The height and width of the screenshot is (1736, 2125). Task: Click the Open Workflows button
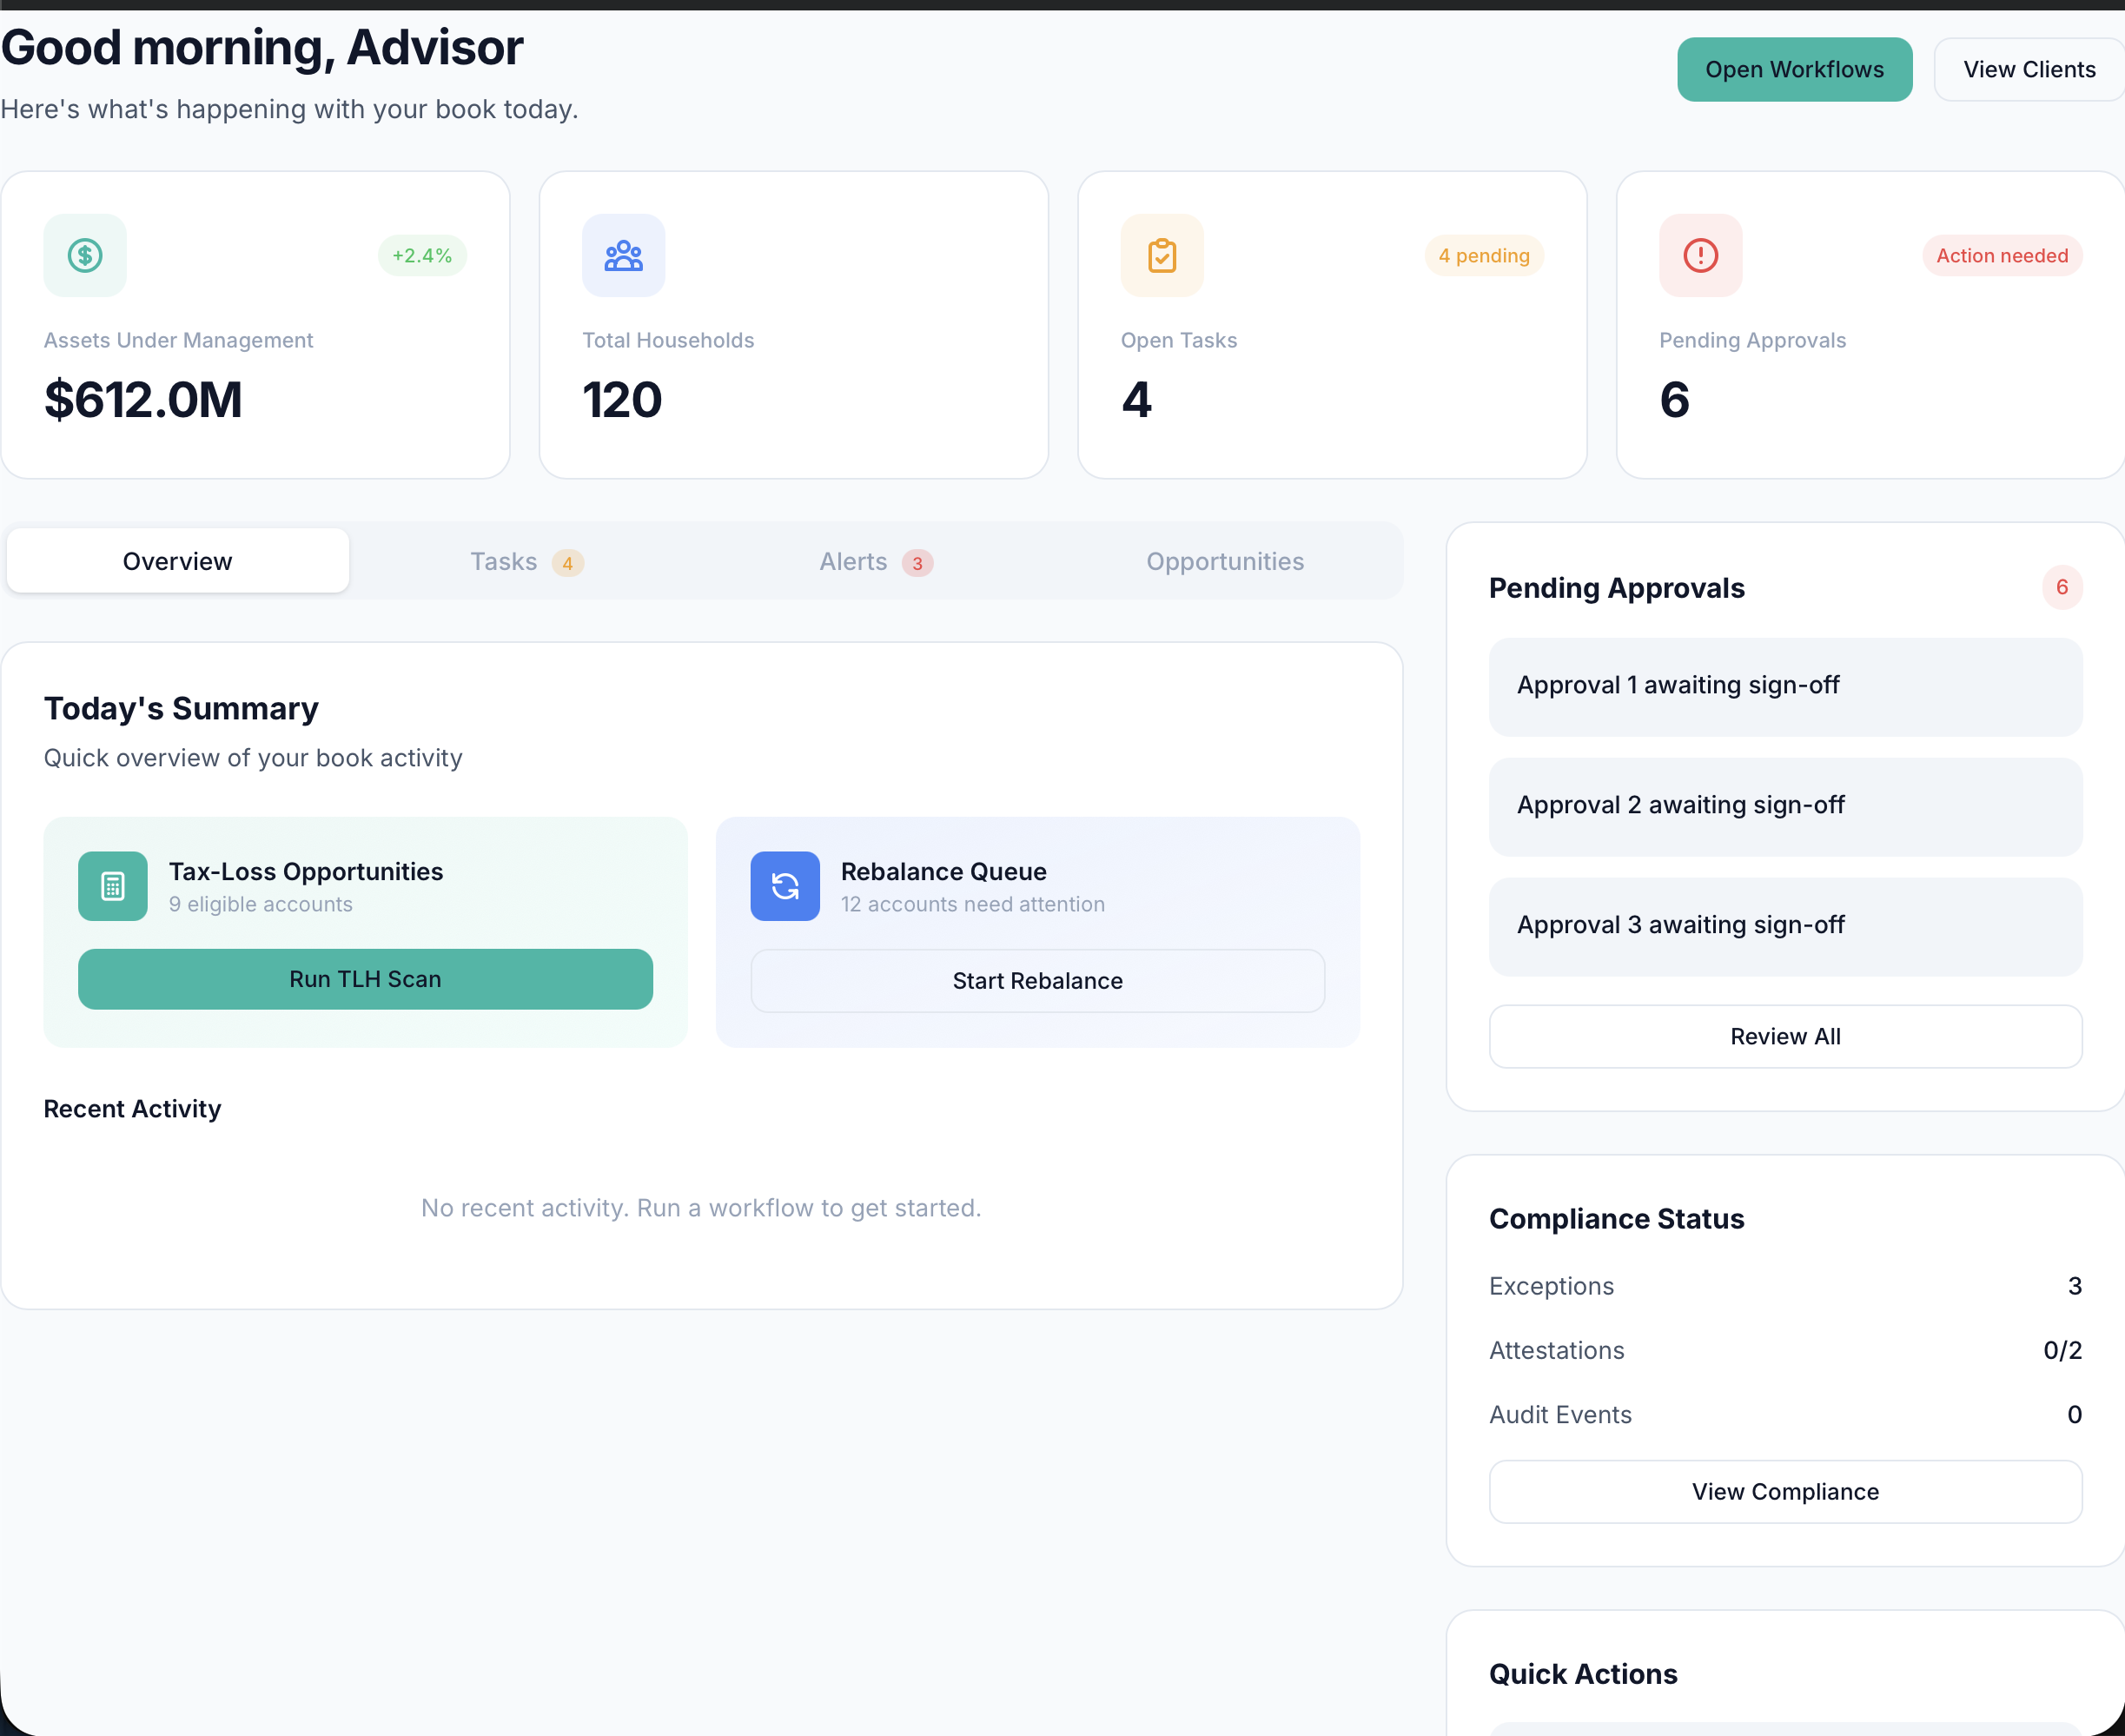coord(1794,69)
